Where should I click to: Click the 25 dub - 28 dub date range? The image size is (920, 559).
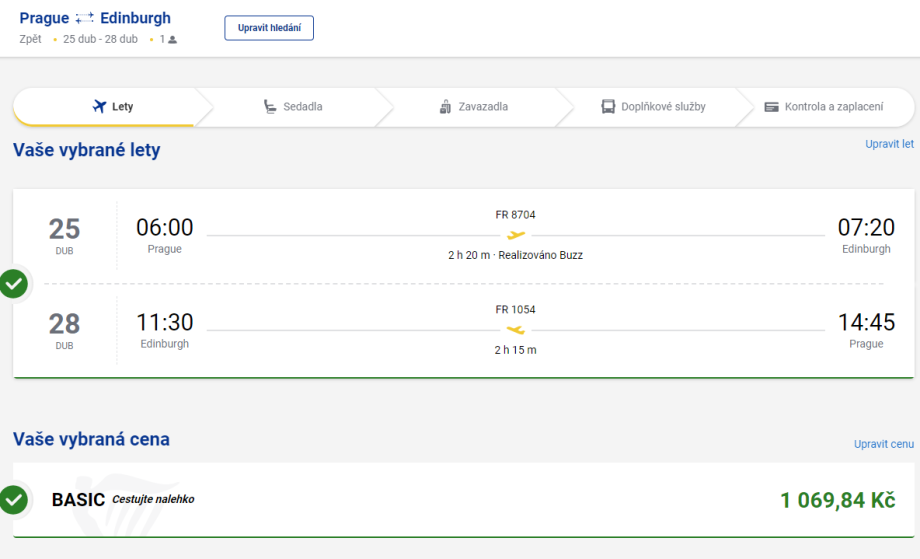[x=99, y=40]
